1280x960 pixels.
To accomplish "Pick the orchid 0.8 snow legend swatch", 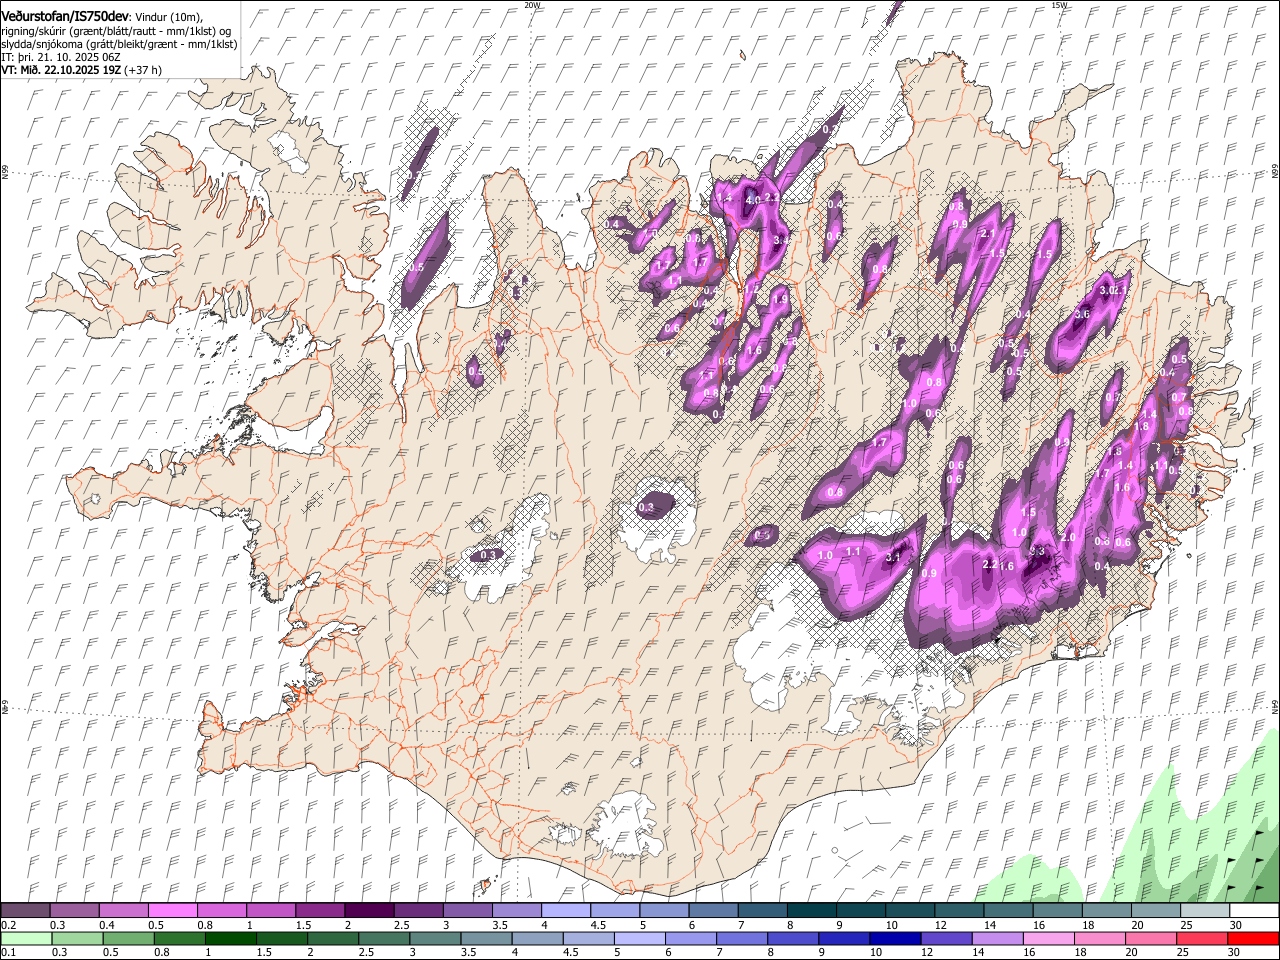I will coord(222,911).
